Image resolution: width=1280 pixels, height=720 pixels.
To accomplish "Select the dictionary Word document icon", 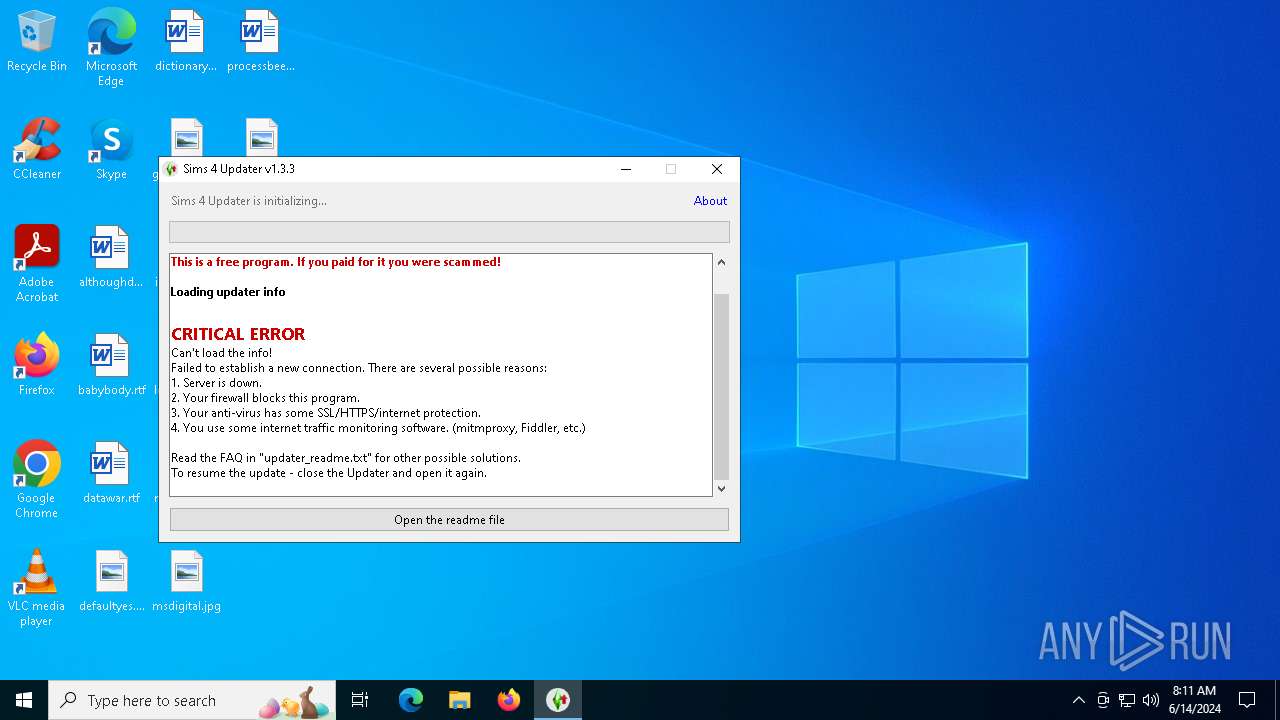I will tap(186, 42).
